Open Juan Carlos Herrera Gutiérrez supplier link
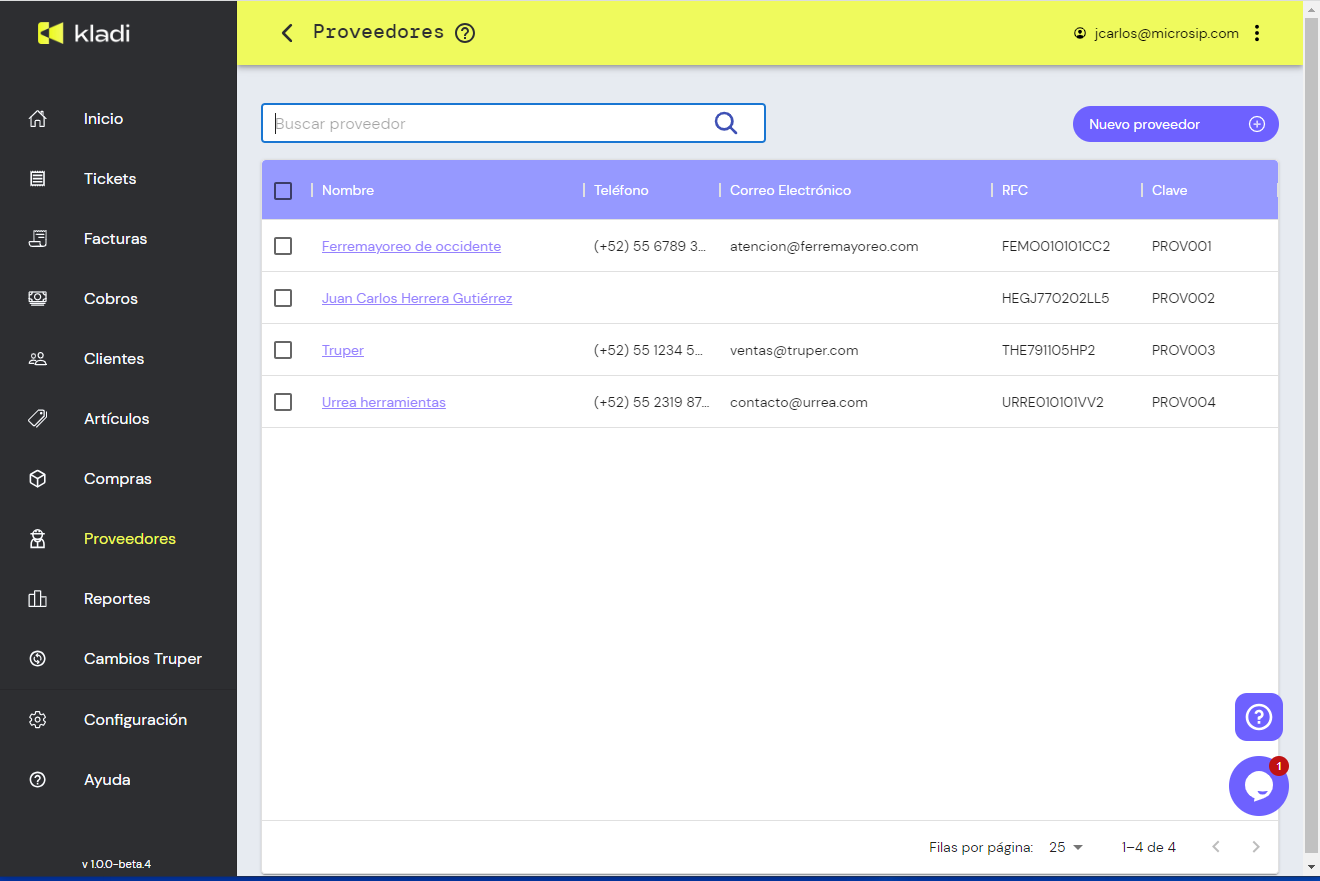This screenshot has width=1320, height=881. pos(417,298)
